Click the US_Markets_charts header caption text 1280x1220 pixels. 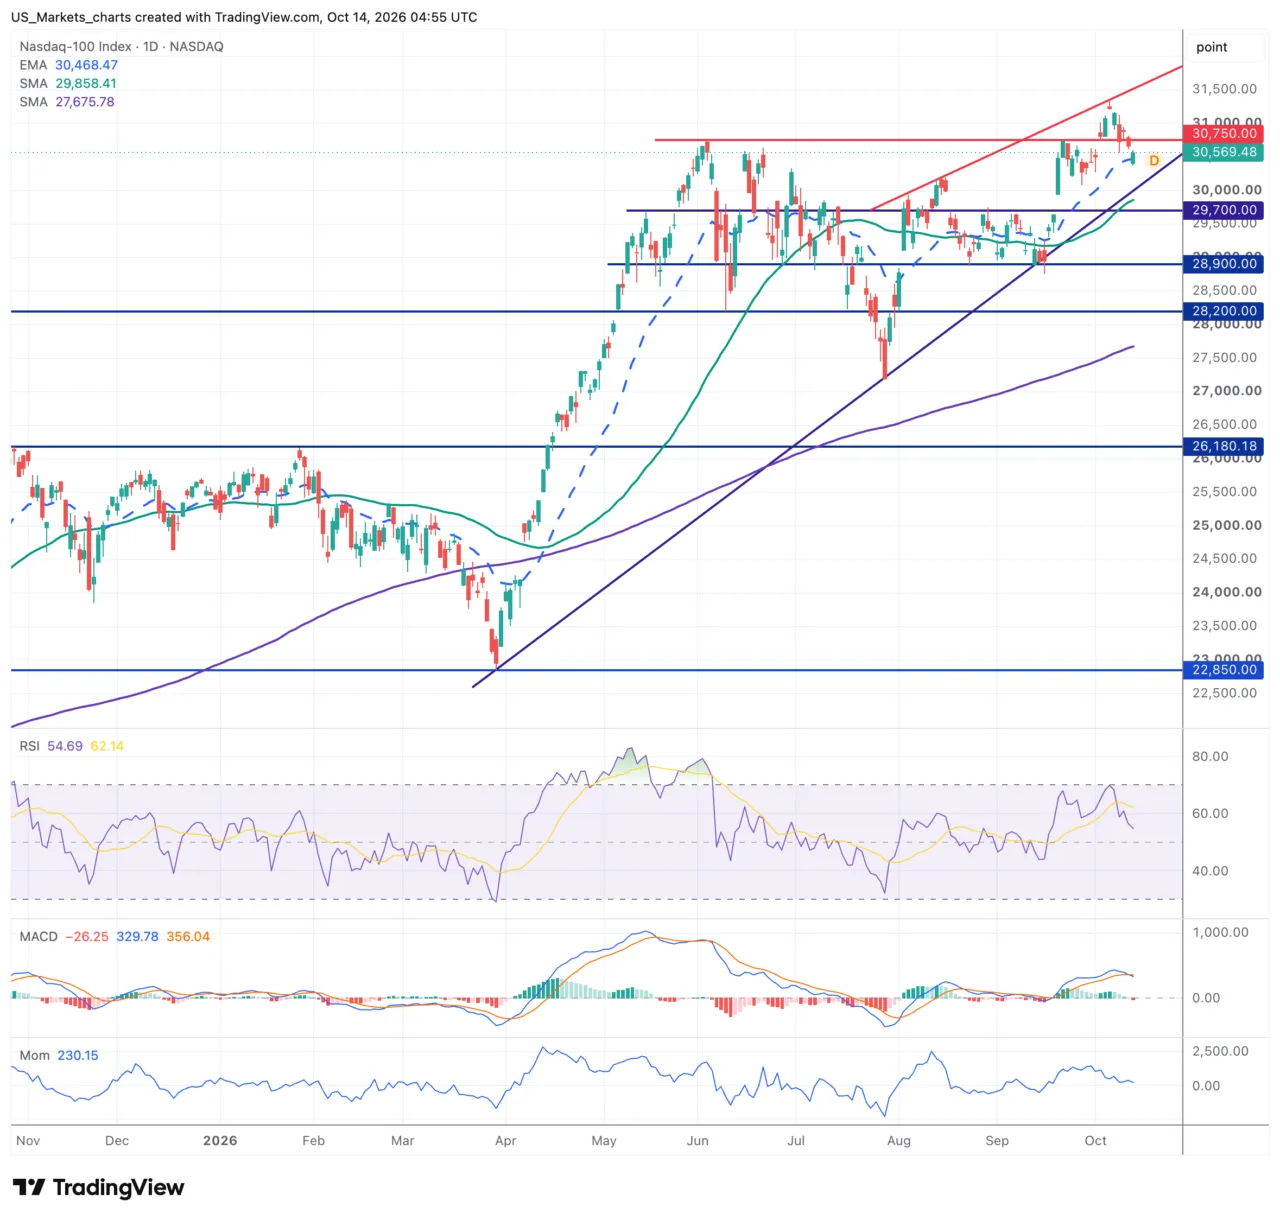click(244, 17)
